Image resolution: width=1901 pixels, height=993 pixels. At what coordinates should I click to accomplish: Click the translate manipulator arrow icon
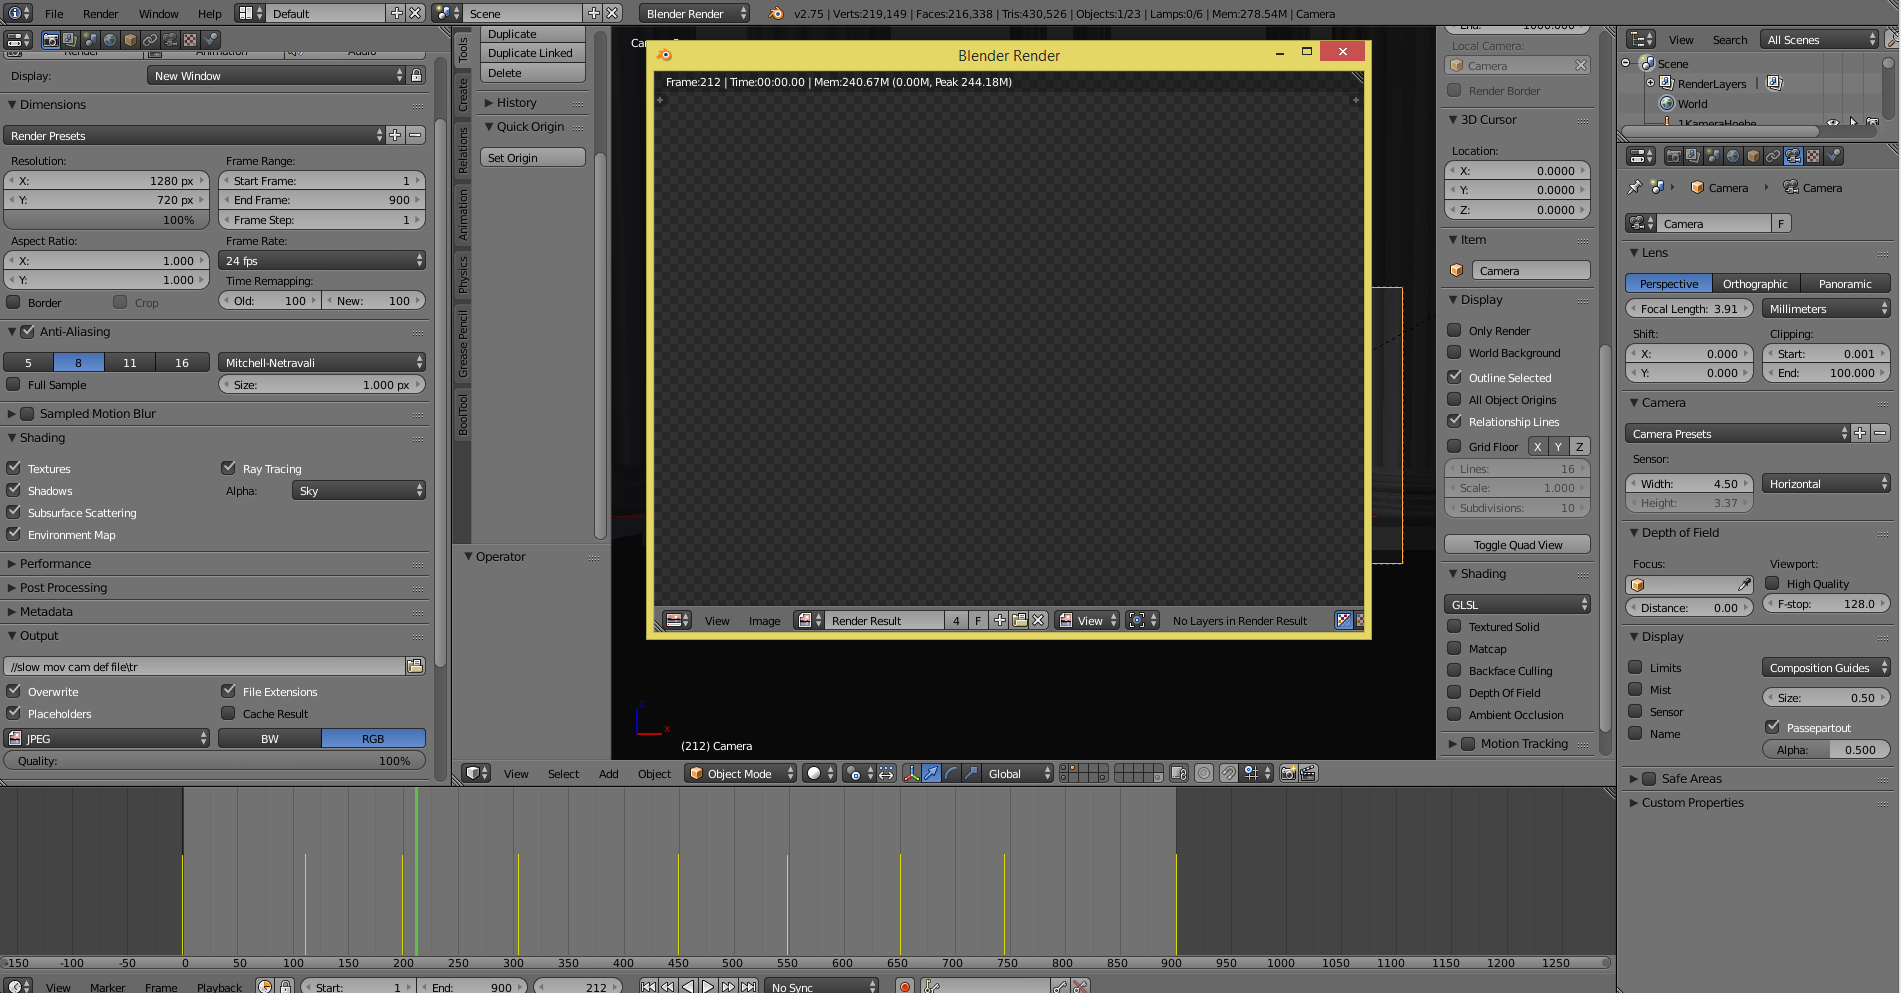point(931,773)
